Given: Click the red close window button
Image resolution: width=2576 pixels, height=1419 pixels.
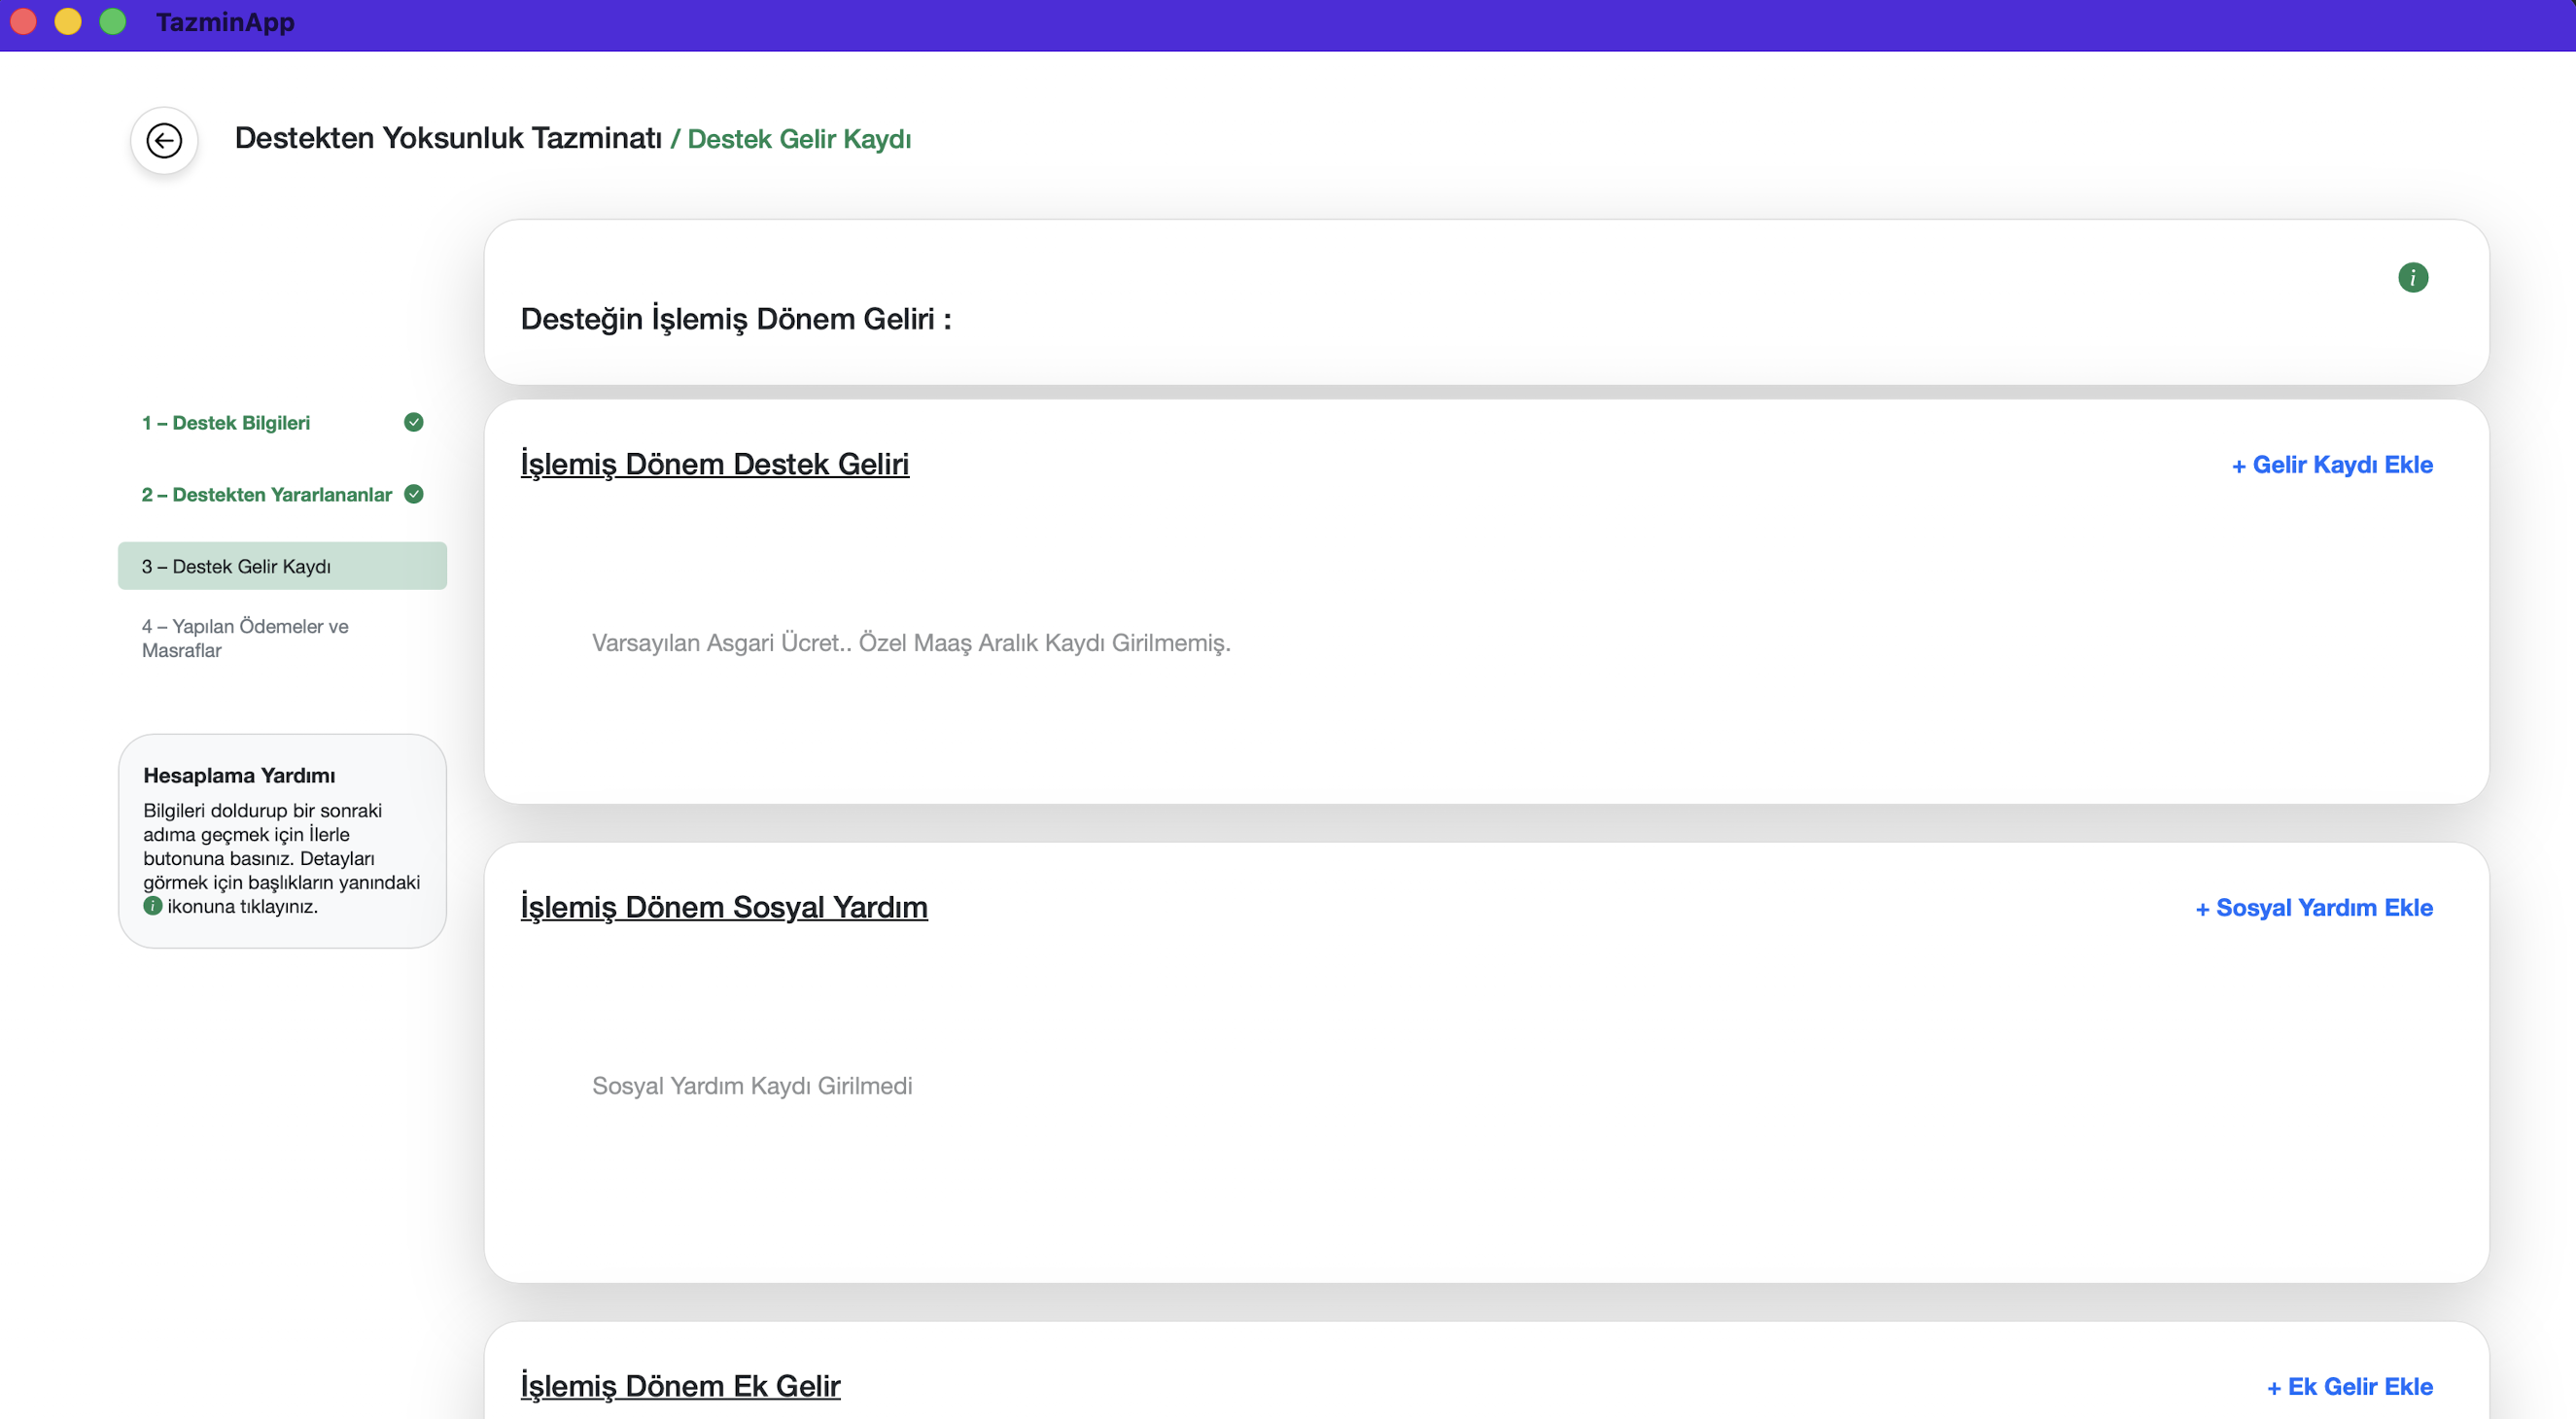Looking at the screenshot, I should (x=23, y=21).
